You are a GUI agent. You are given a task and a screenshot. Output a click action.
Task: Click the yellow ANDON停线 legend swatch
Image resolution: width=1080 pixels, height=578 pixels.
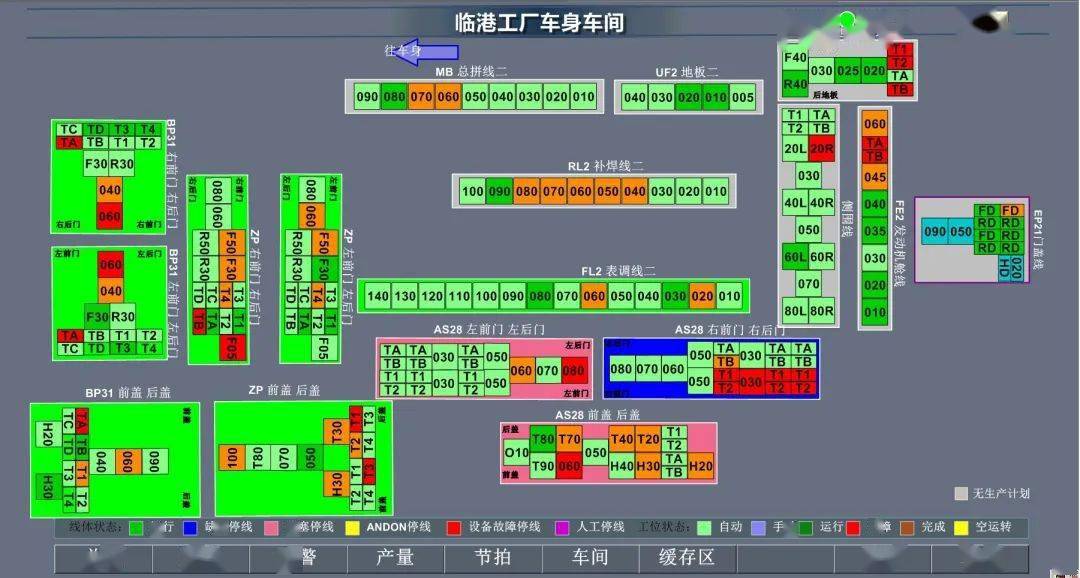coord(352,527)
